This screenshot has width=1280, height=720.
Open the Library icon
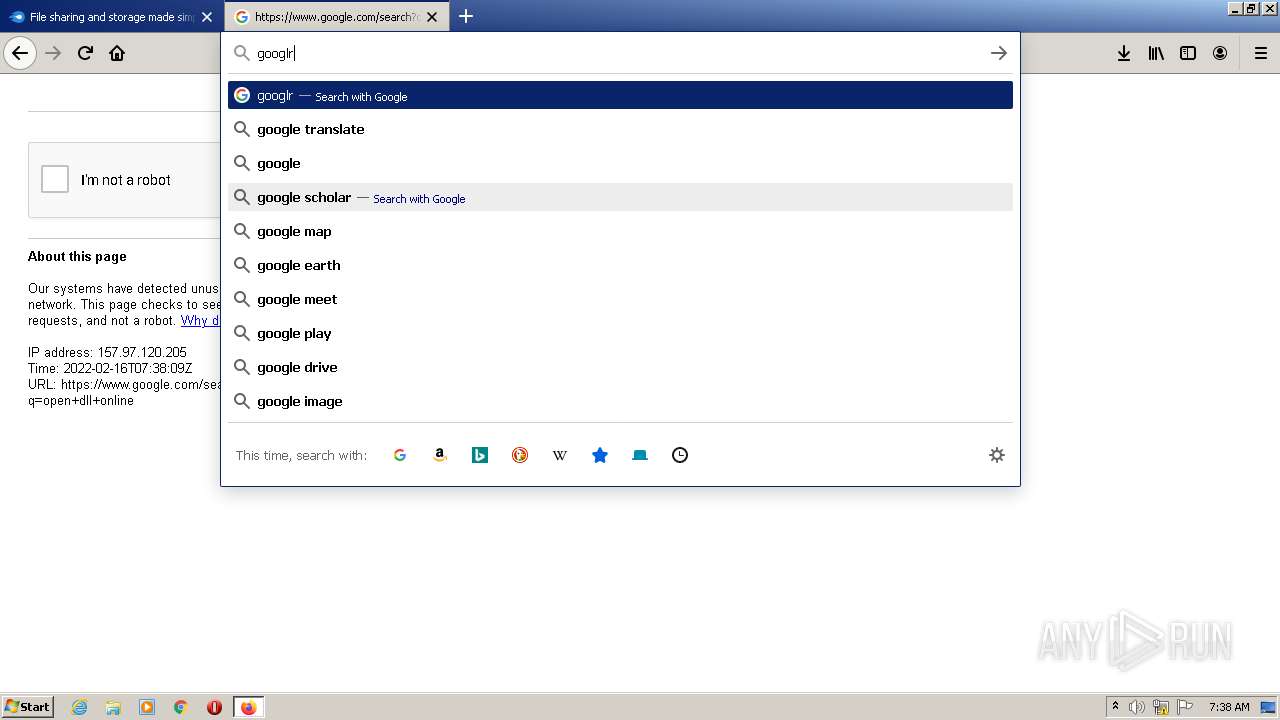[x=1156, y=53]
